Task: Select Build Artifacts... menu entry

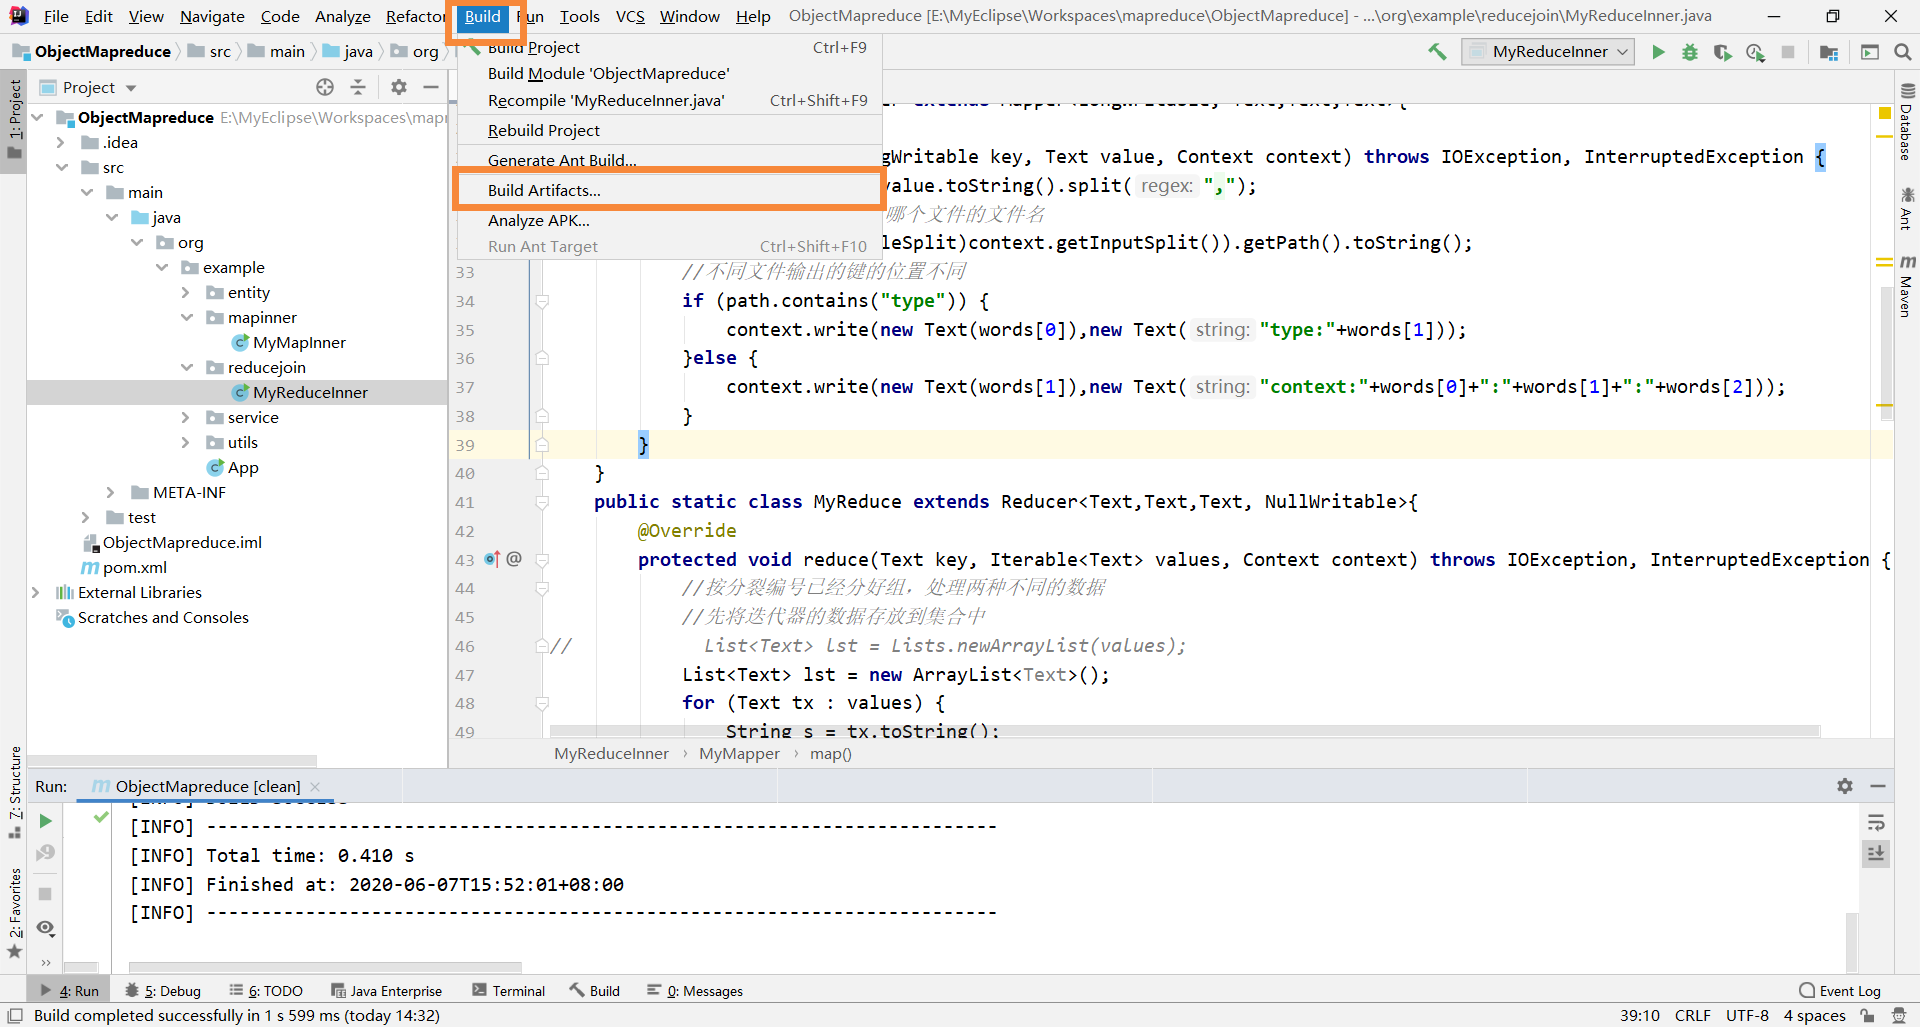Action: (669, 190)
